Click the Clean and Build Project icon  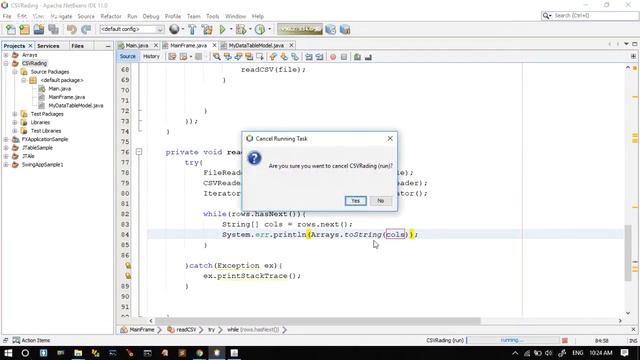click(x=207, y=29)
